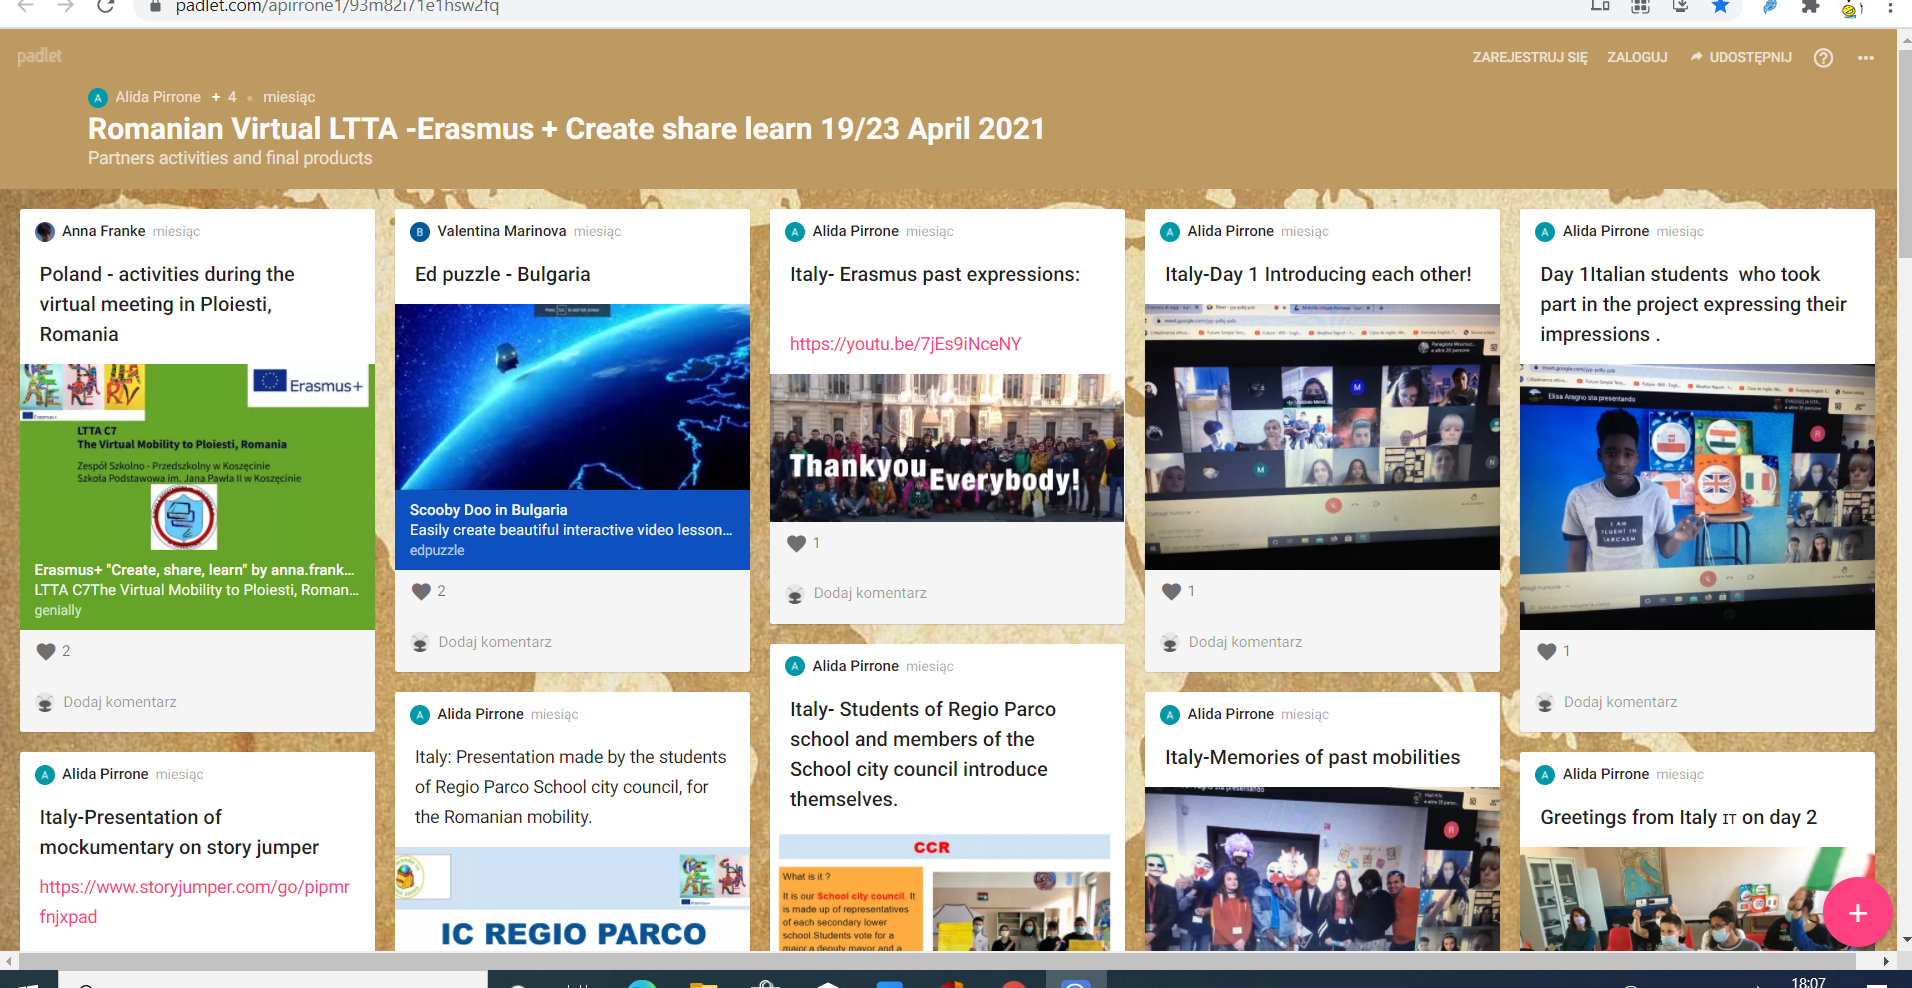Open the three-dot more options menu
The height and width of the screenshot is (988, 1912).
(x=1865, y=58)
